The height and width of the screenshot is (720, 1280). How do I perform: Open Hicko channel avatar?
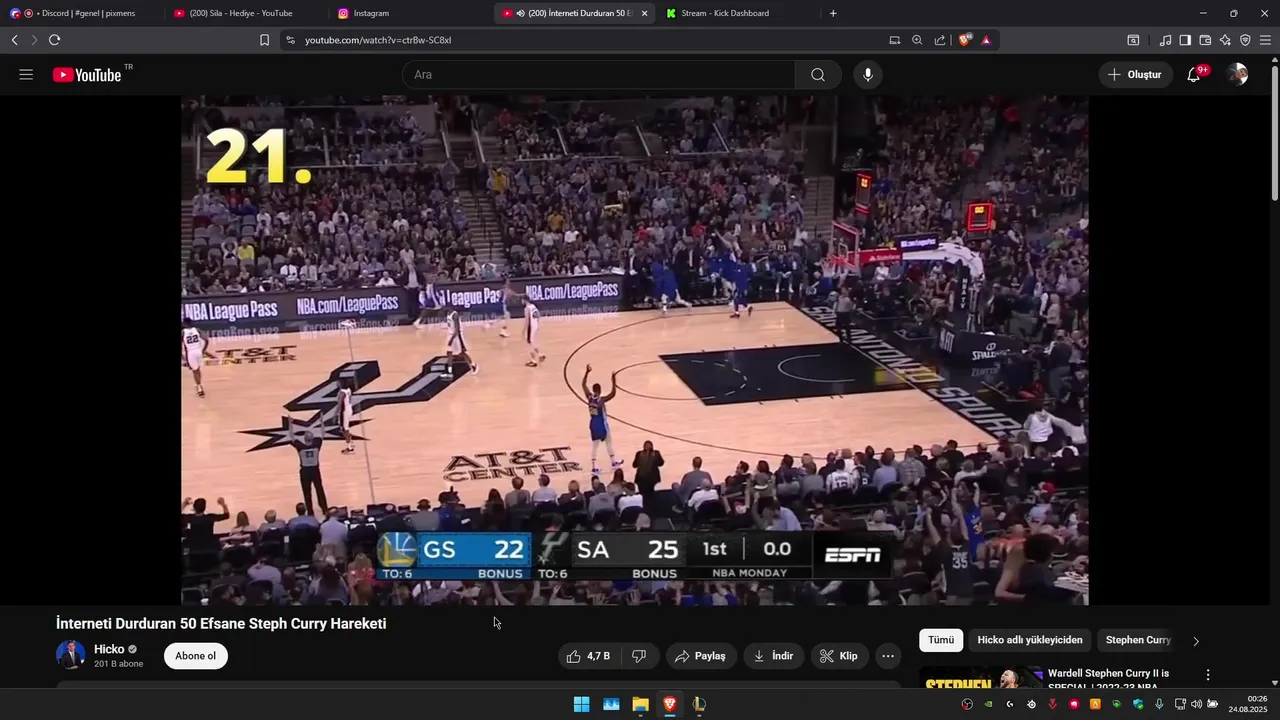70,655
